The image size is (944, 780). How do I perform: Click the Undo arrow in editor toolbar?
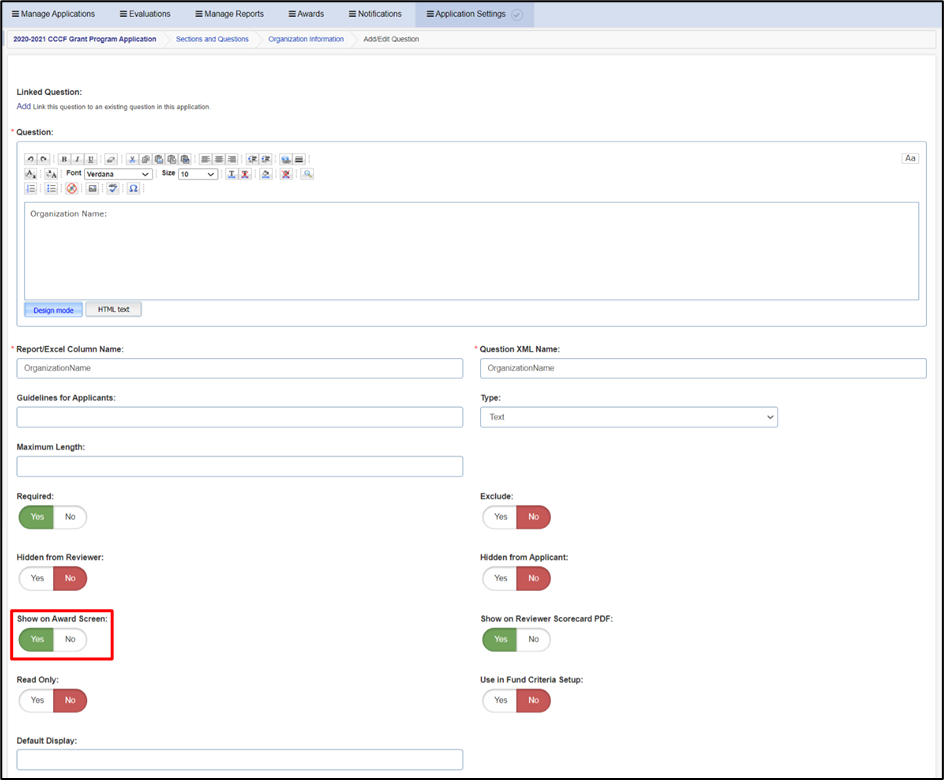click(x=30, y=159)
